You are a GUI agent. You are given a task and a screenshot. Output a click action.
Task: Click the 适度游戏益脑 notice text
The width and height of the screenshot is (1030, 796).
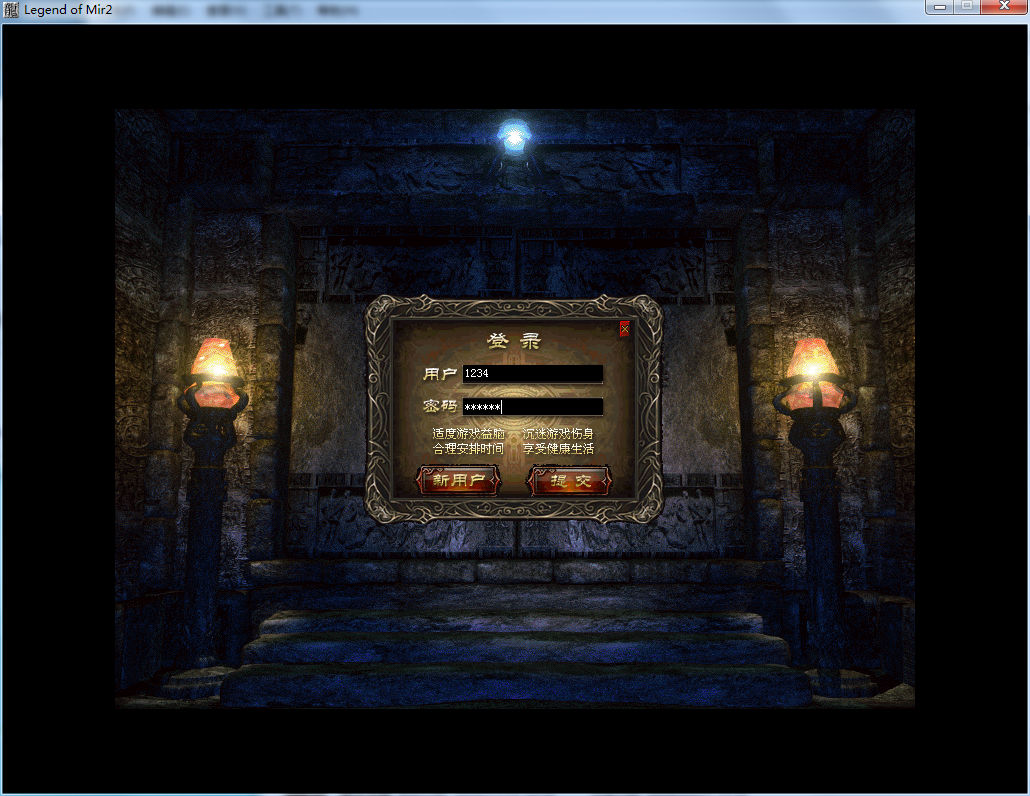[468, 433]
